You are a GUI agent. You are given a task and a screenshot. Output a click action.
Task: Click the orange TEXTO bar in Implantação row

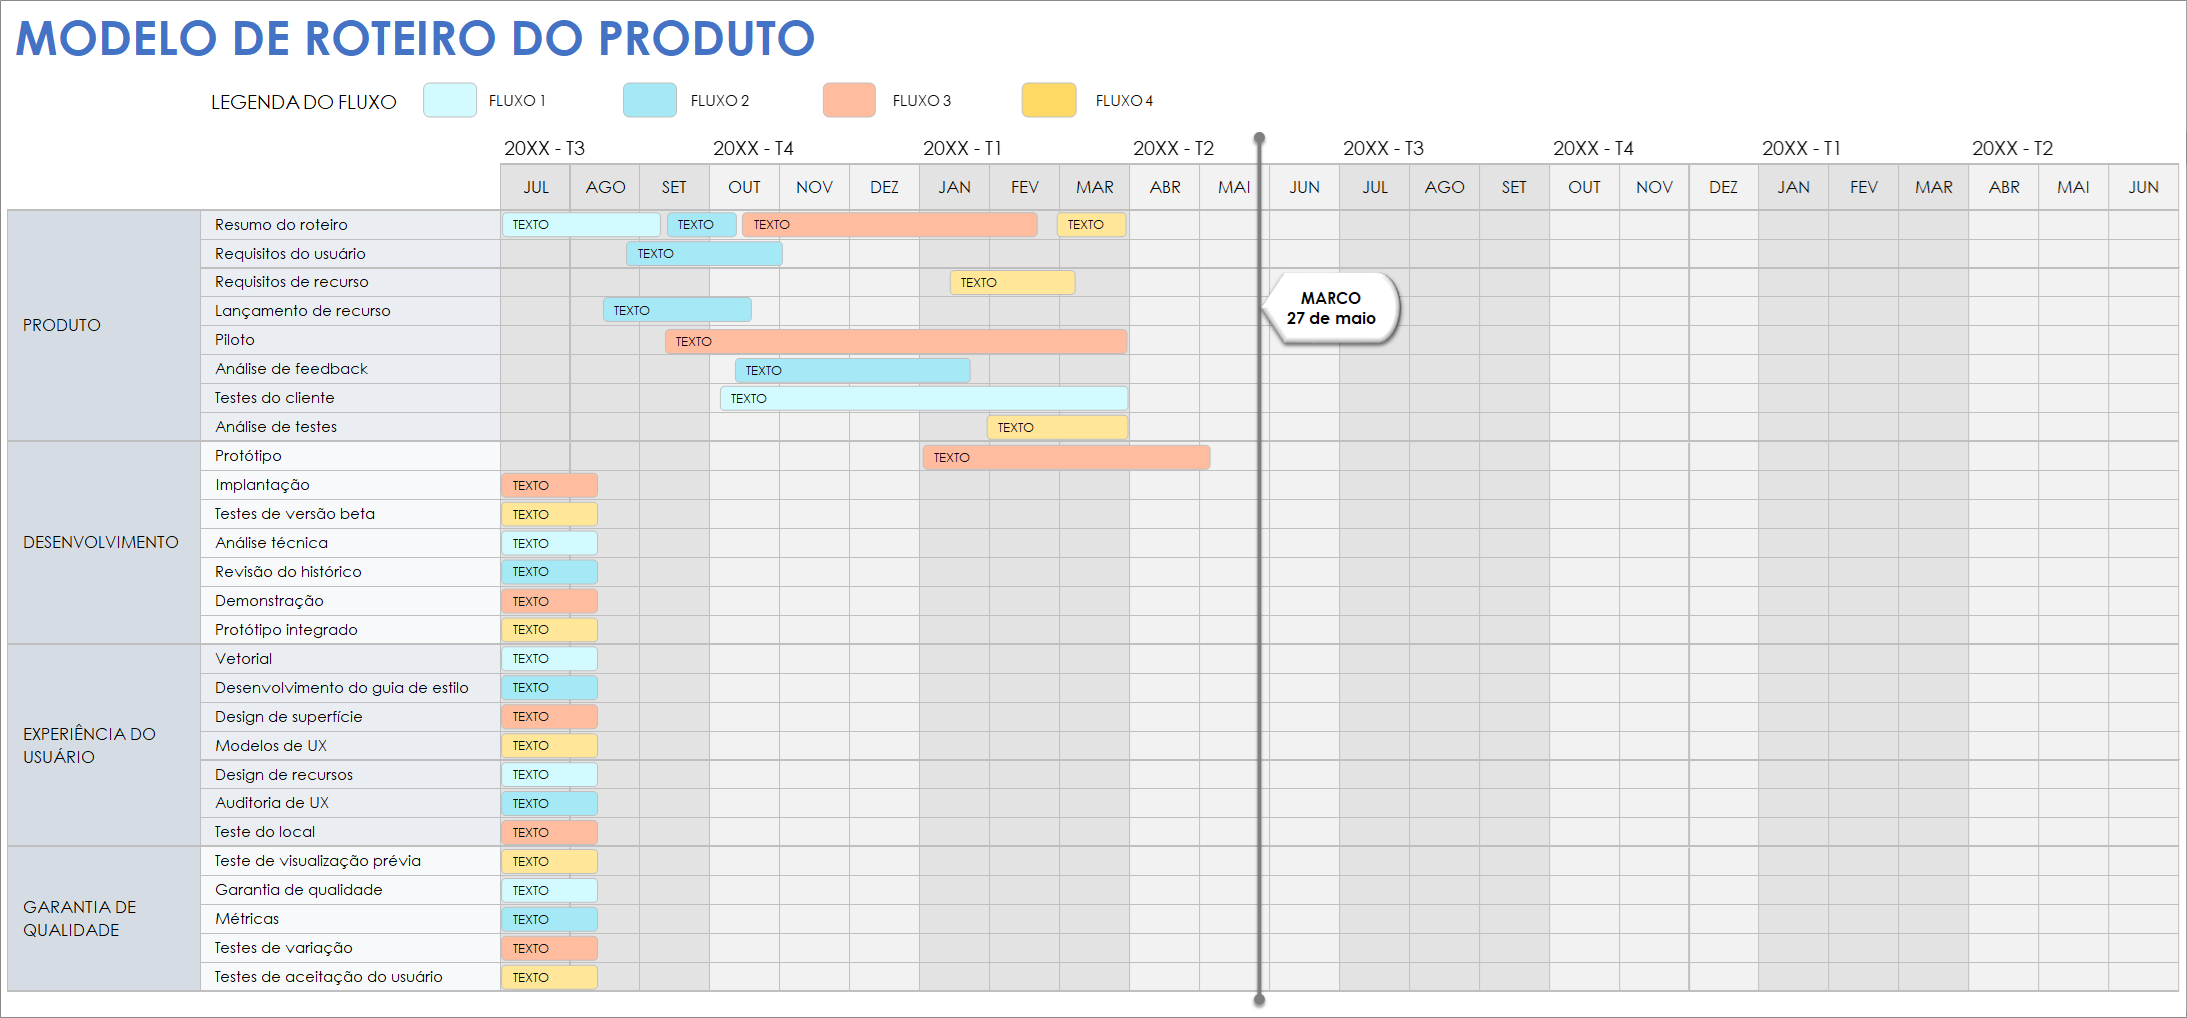point(549,485)
